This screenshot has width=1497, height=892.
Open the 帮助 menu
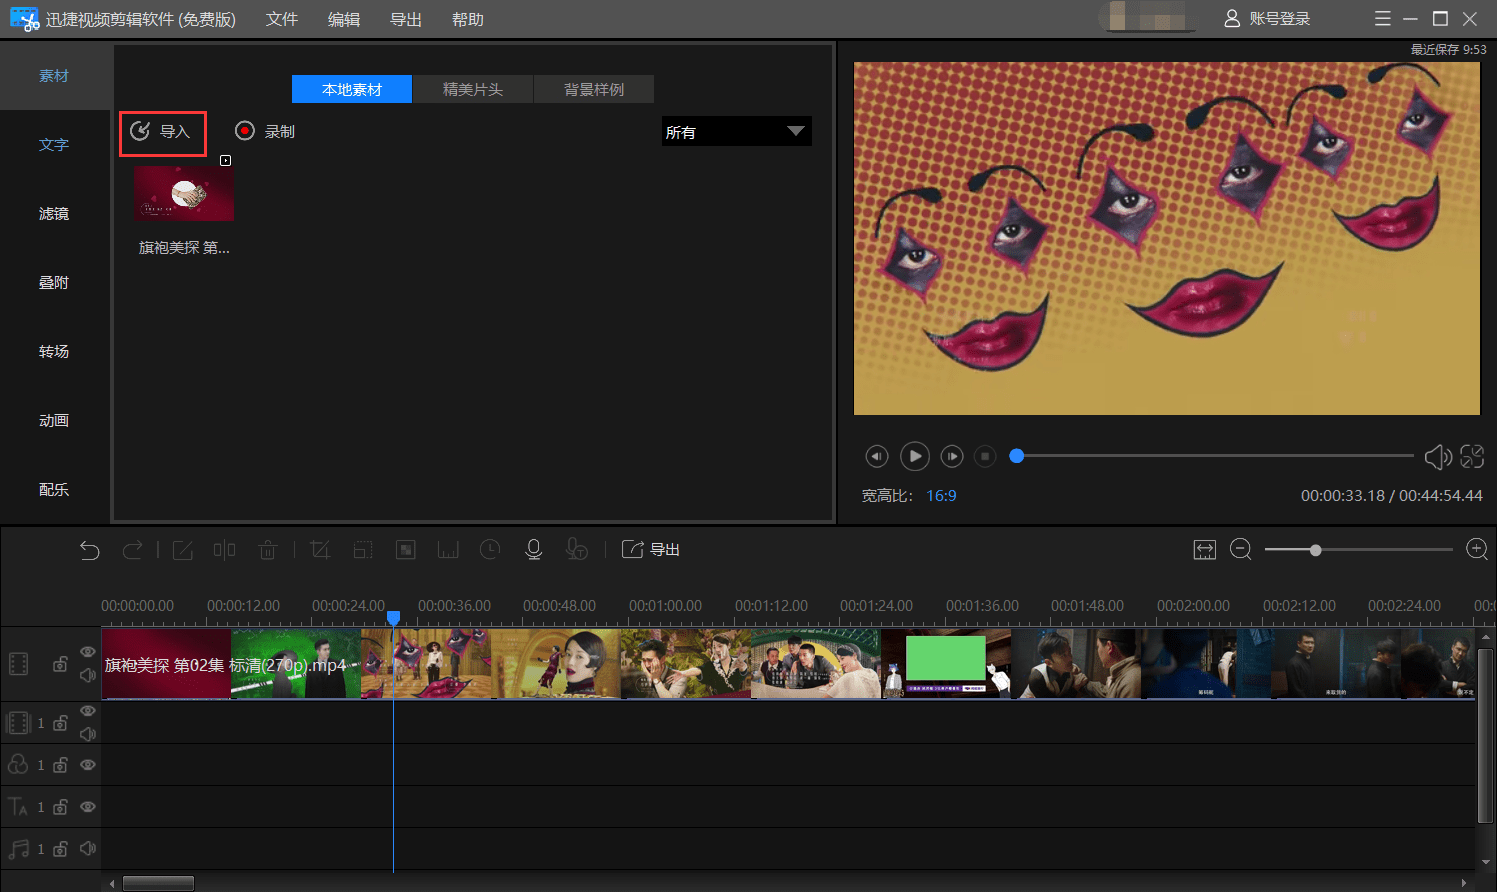[468, 19]
